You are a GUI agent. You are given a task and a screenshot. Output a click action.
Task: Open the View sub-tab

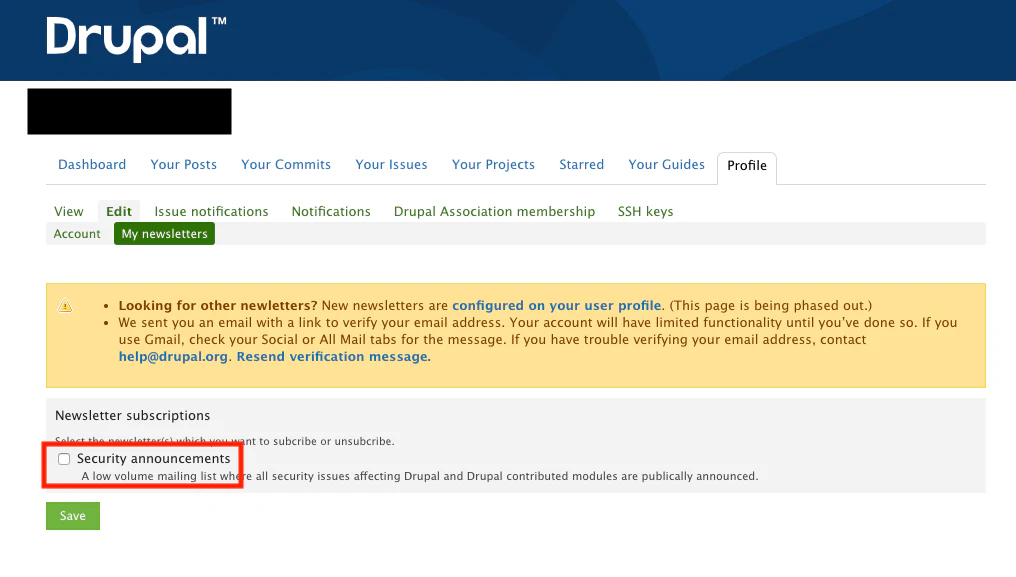tap(69, 211)
